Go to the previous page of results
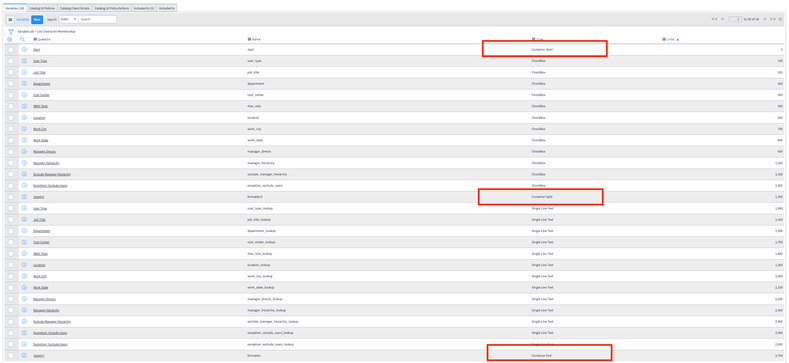Image resolution: width=789 pixels, height=363 pixels. [722, 19]
